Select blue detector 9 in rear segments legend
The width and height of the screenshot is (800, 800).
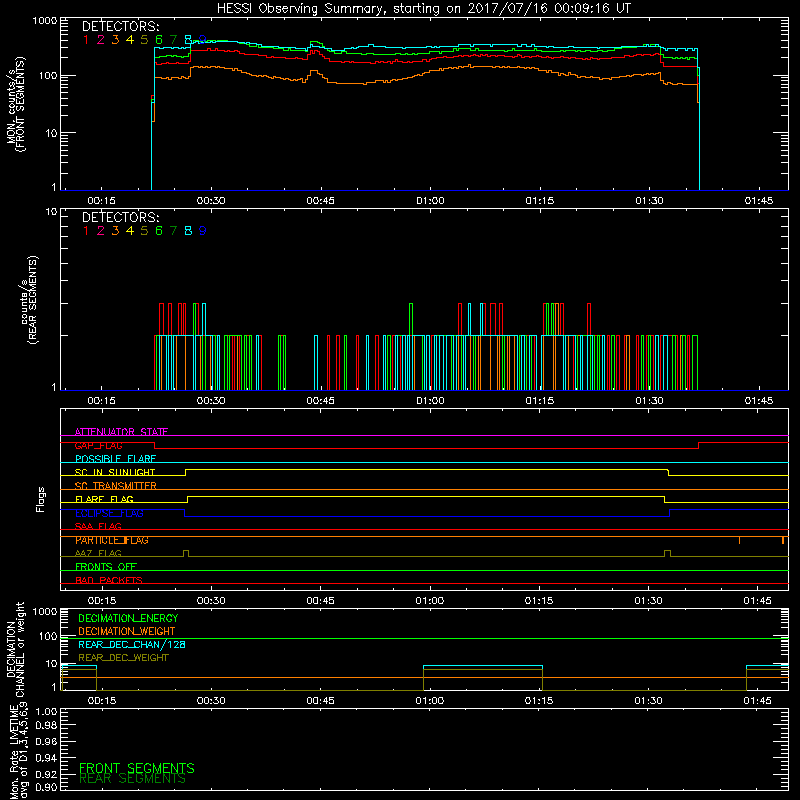203,231
